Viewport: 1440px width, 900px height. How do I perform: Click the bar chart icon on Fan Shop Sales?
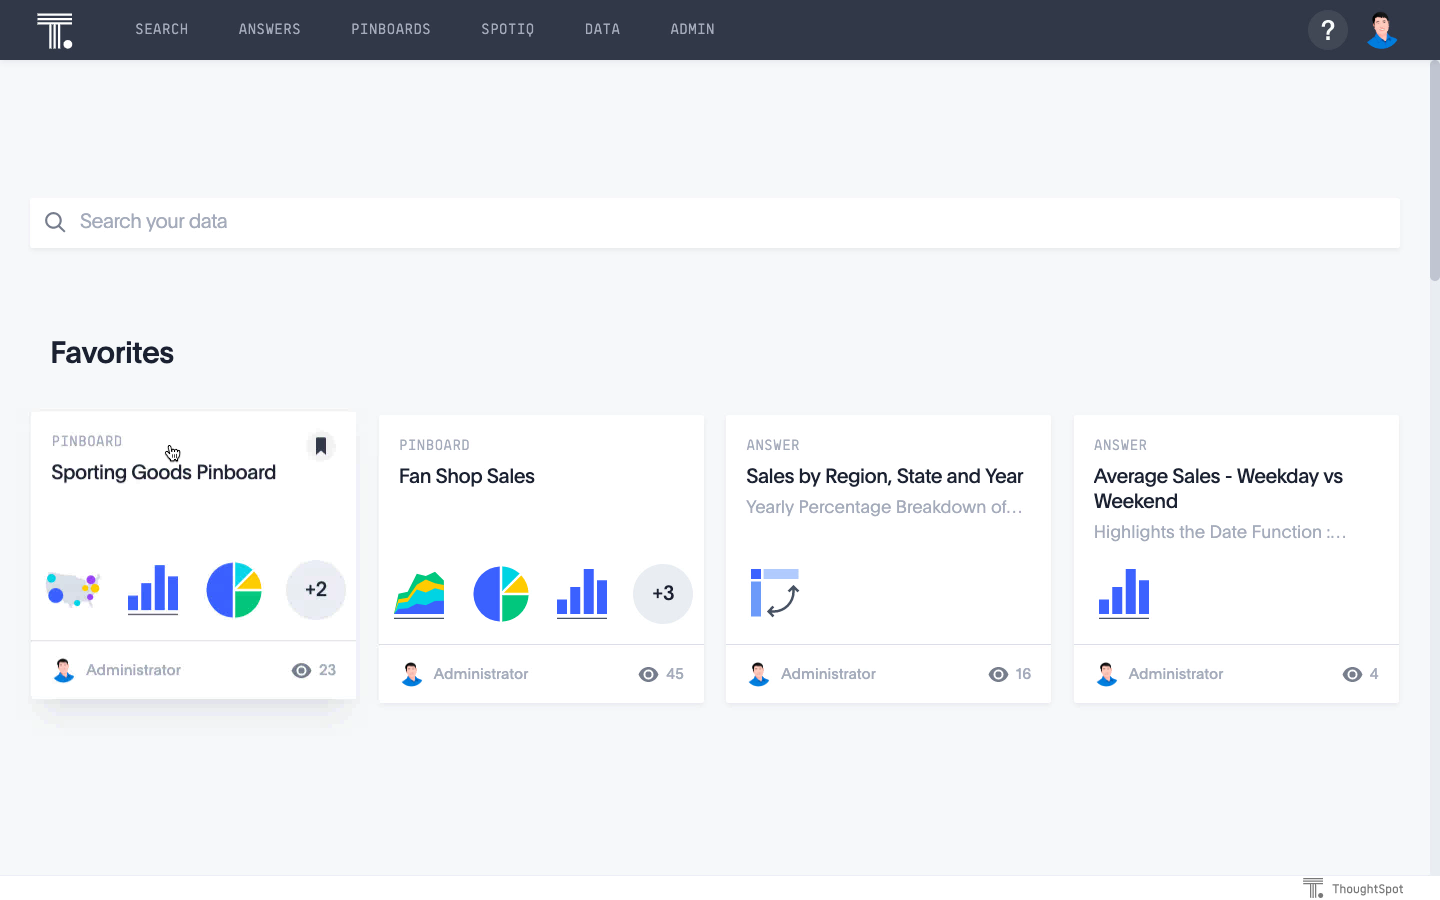pos(582,593)
